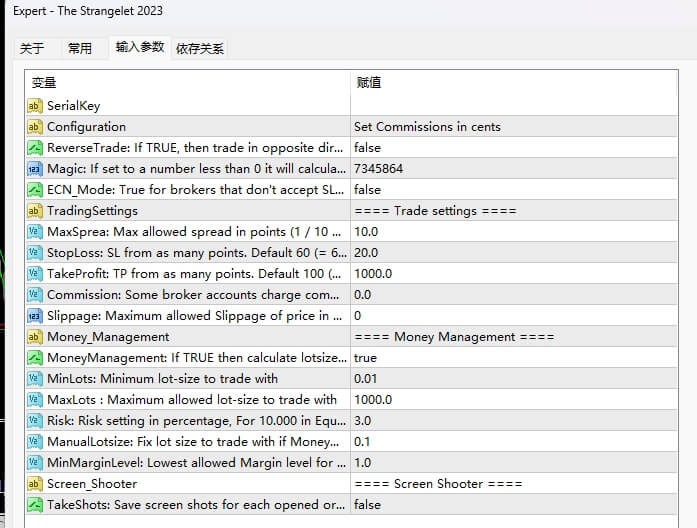Select the 'Magic: If set to a number' row
The image size is (697, 528).
[x=196, y=169]
